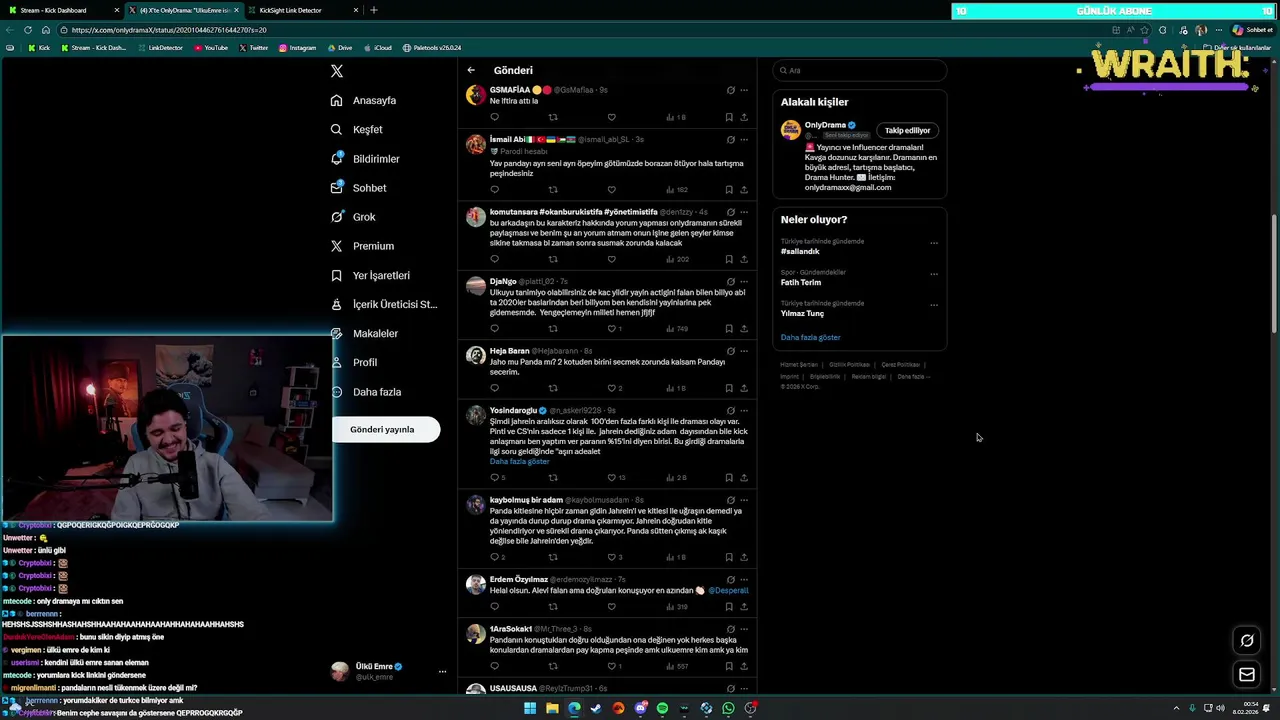1280x720 pixels.
Task: Repost Heja Baran's post
Action: click(553, 388)
